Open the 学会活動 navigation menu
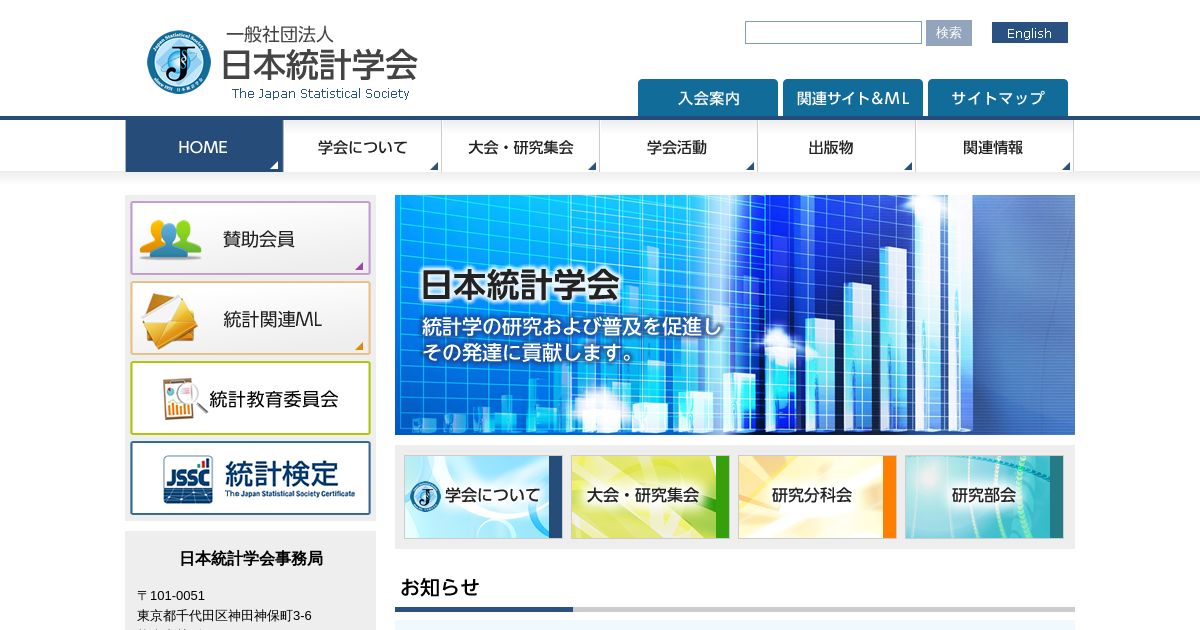 click(x=678, y=147)
